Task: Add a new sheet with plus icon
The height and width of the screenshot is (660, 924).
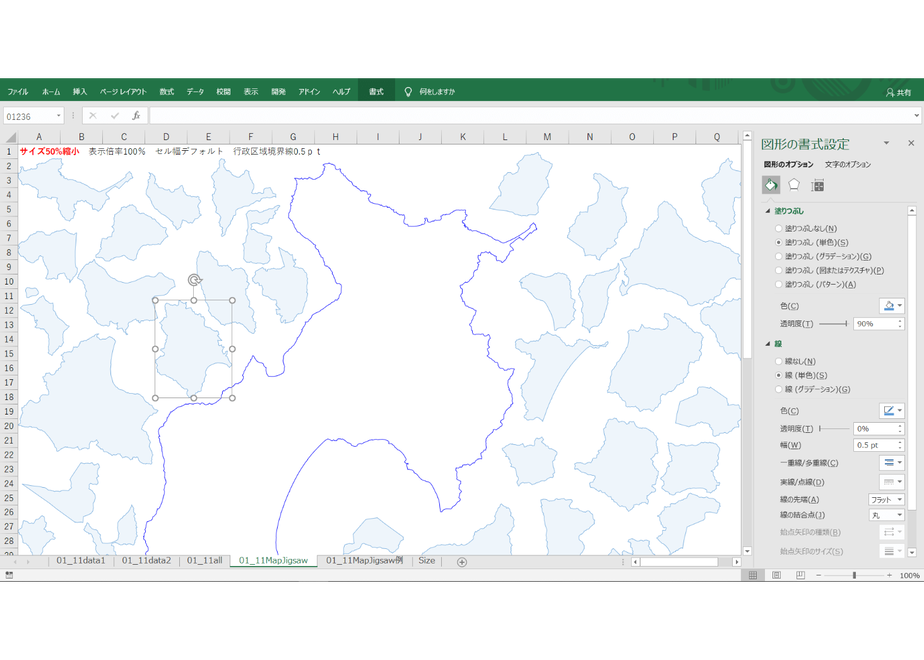Action: pos(462,562)
